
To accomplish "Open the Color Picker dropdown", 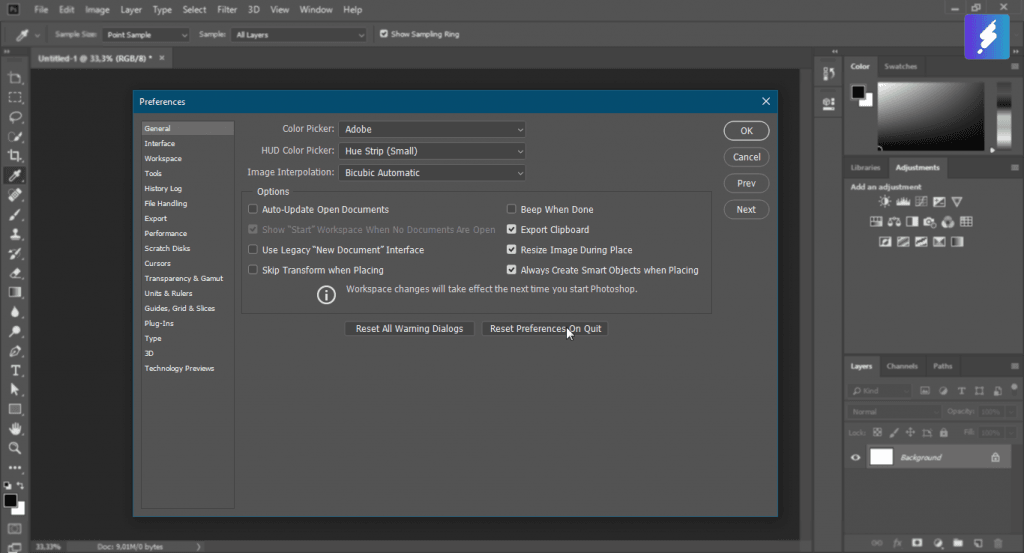I will pyautogui.click(x=431, y=130).
